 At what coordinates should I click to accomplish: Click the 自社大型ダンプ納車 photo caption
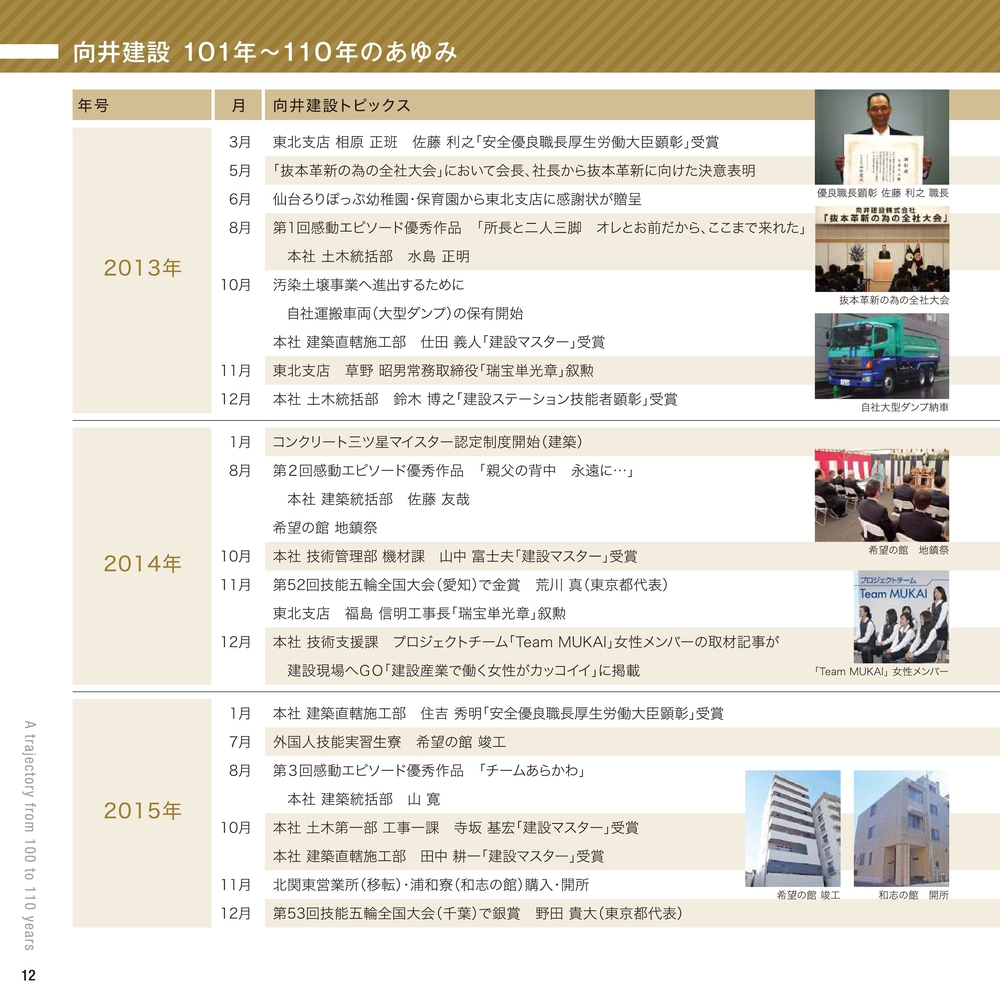tap(904, 408)
